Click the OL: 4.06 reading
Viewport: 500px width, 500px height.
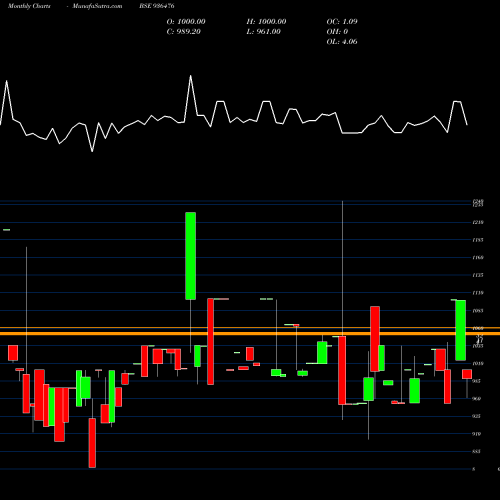[342, 42]
